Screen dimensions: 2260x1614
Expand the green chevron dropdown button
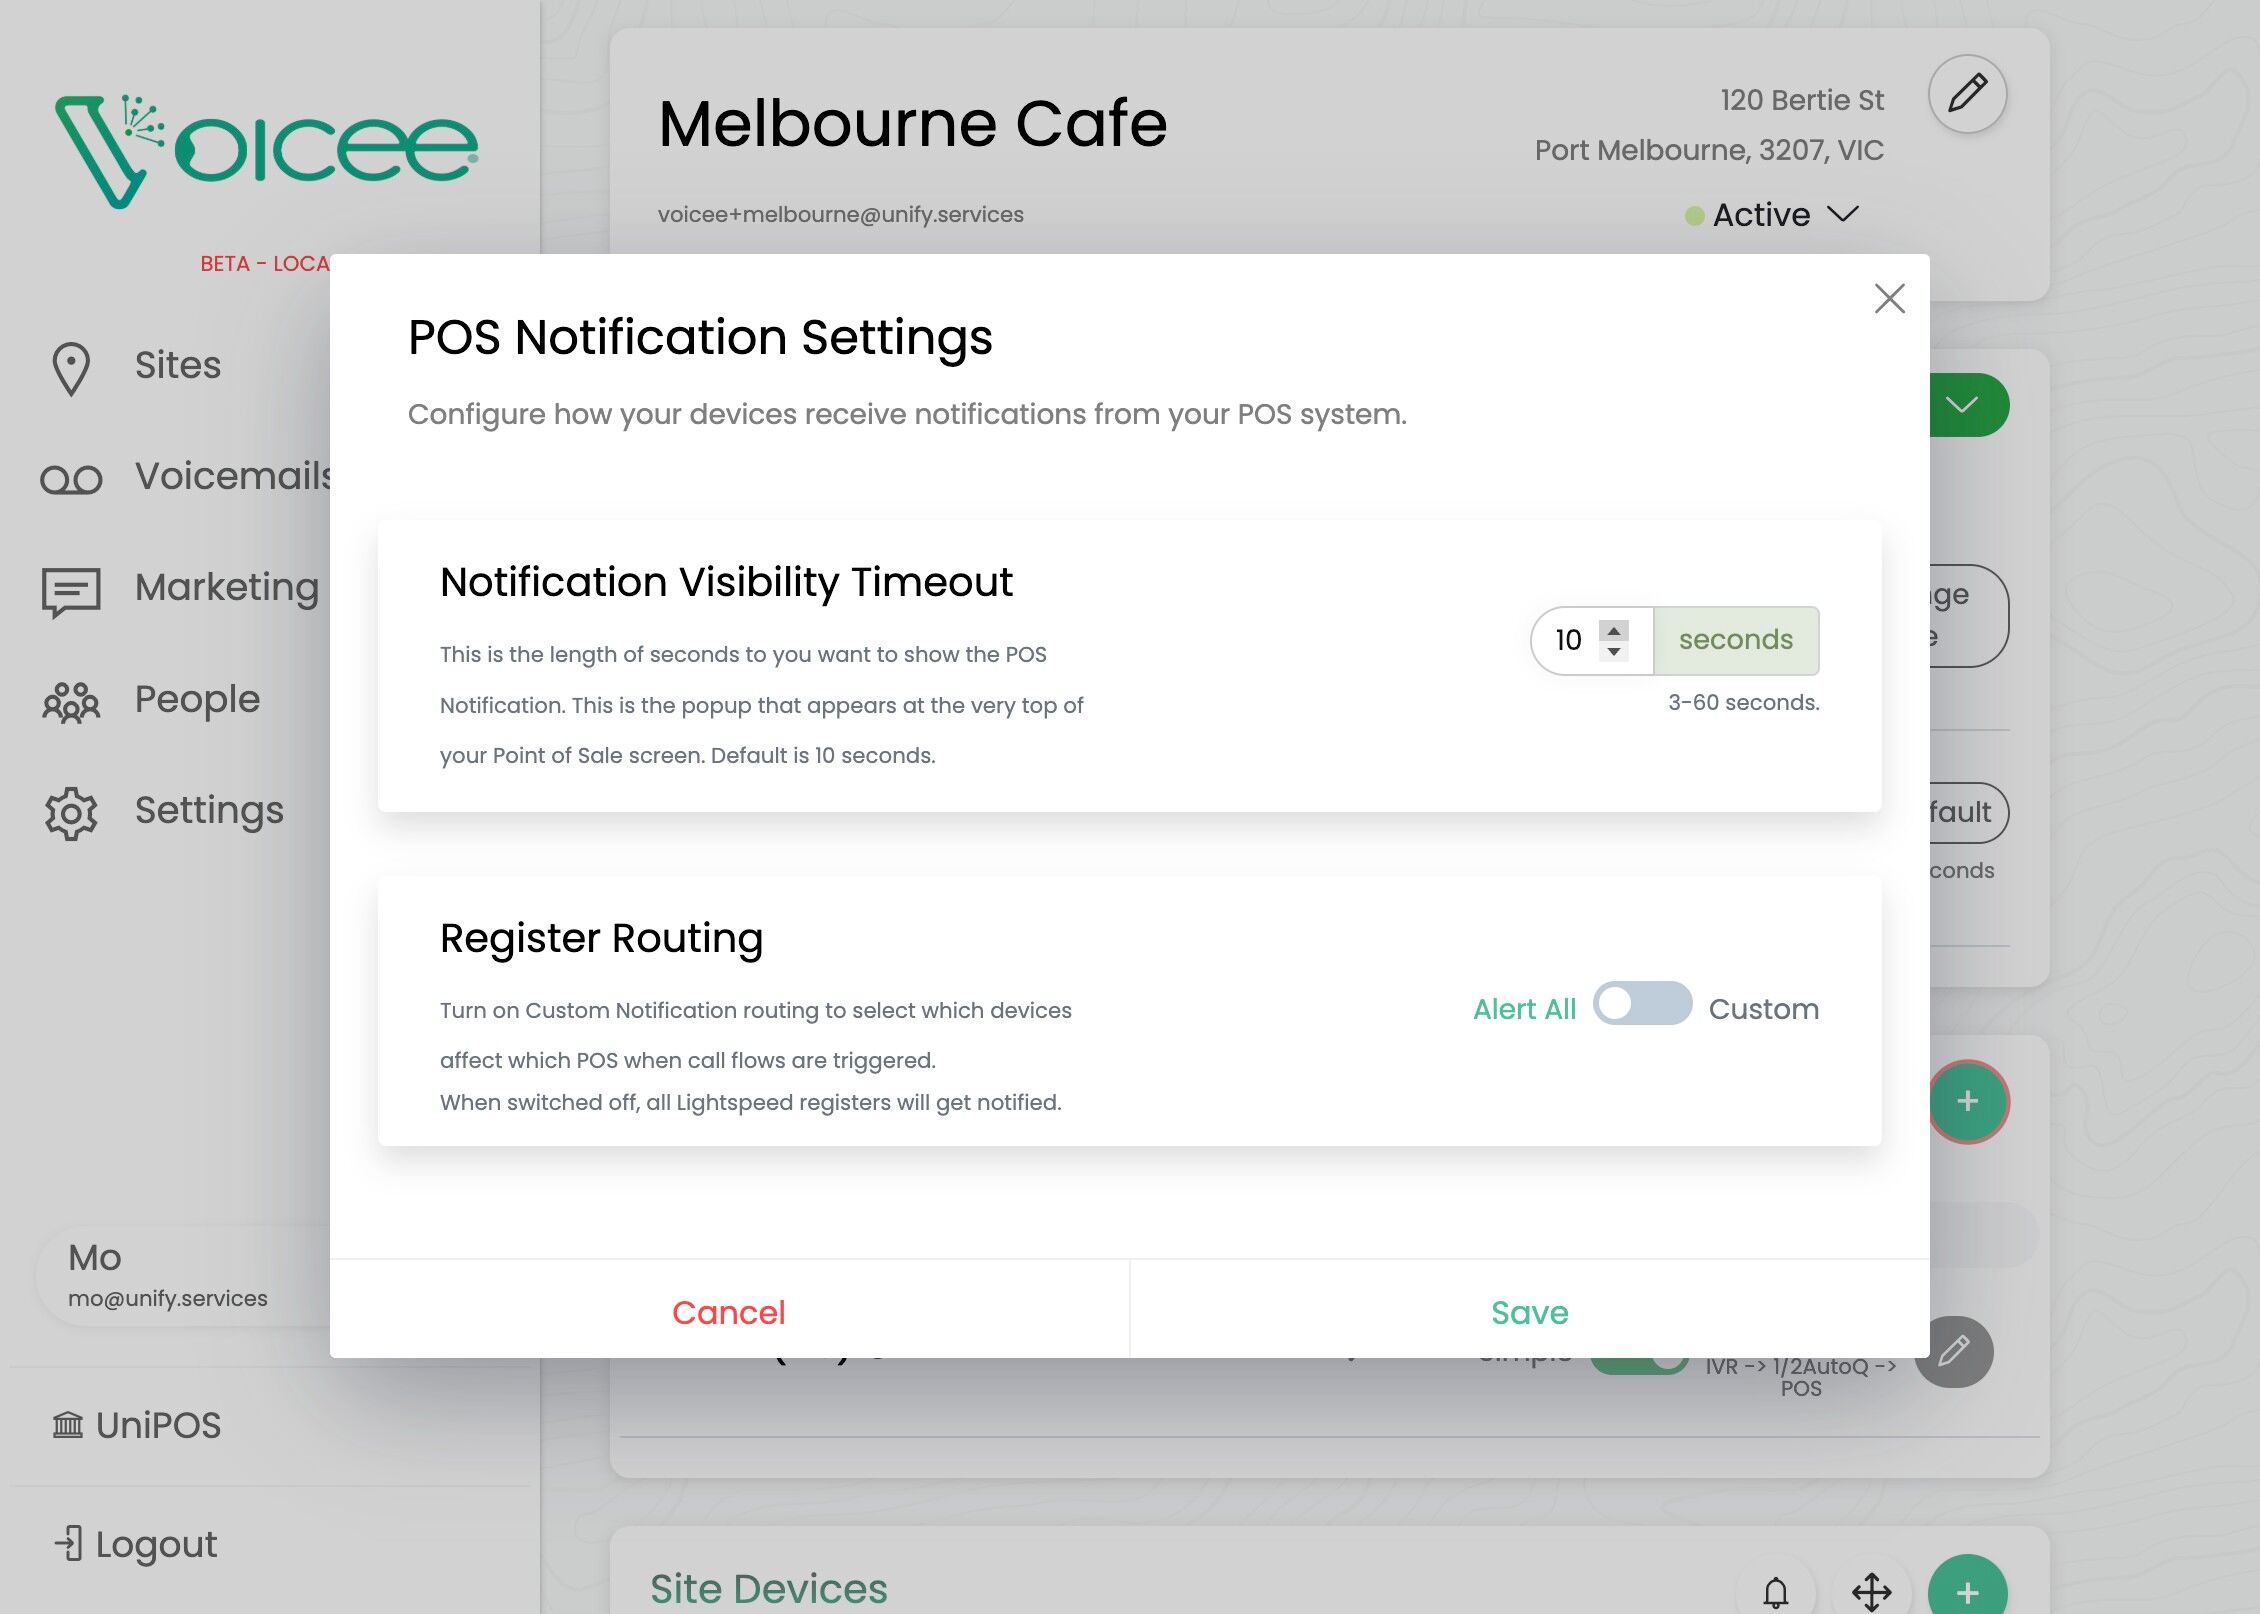point(1963,405)
